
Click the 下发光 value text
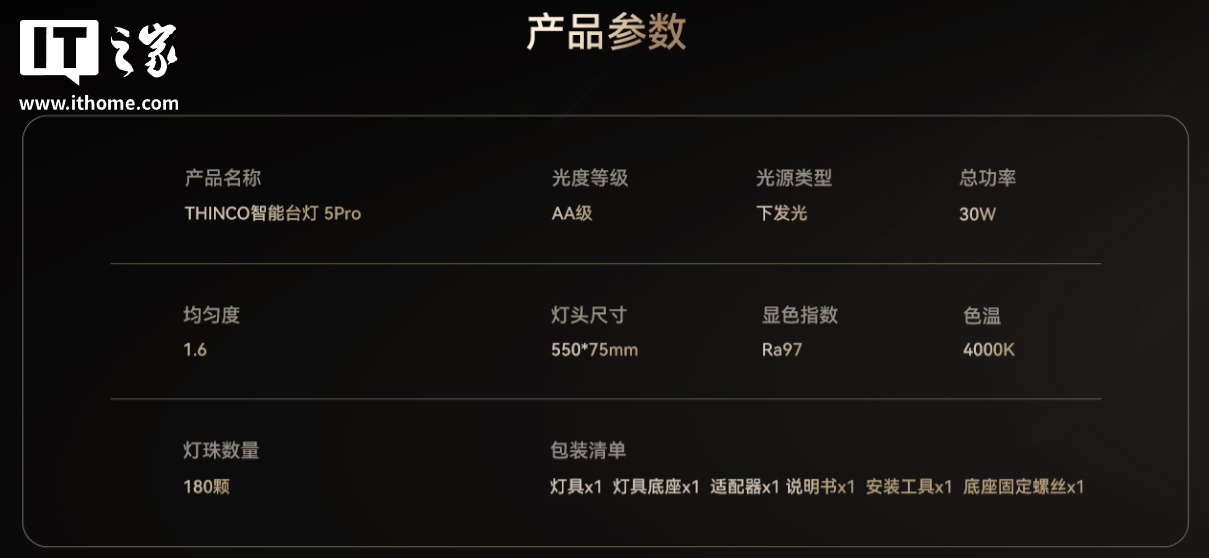pyautogui.click(x=781, y=213)
